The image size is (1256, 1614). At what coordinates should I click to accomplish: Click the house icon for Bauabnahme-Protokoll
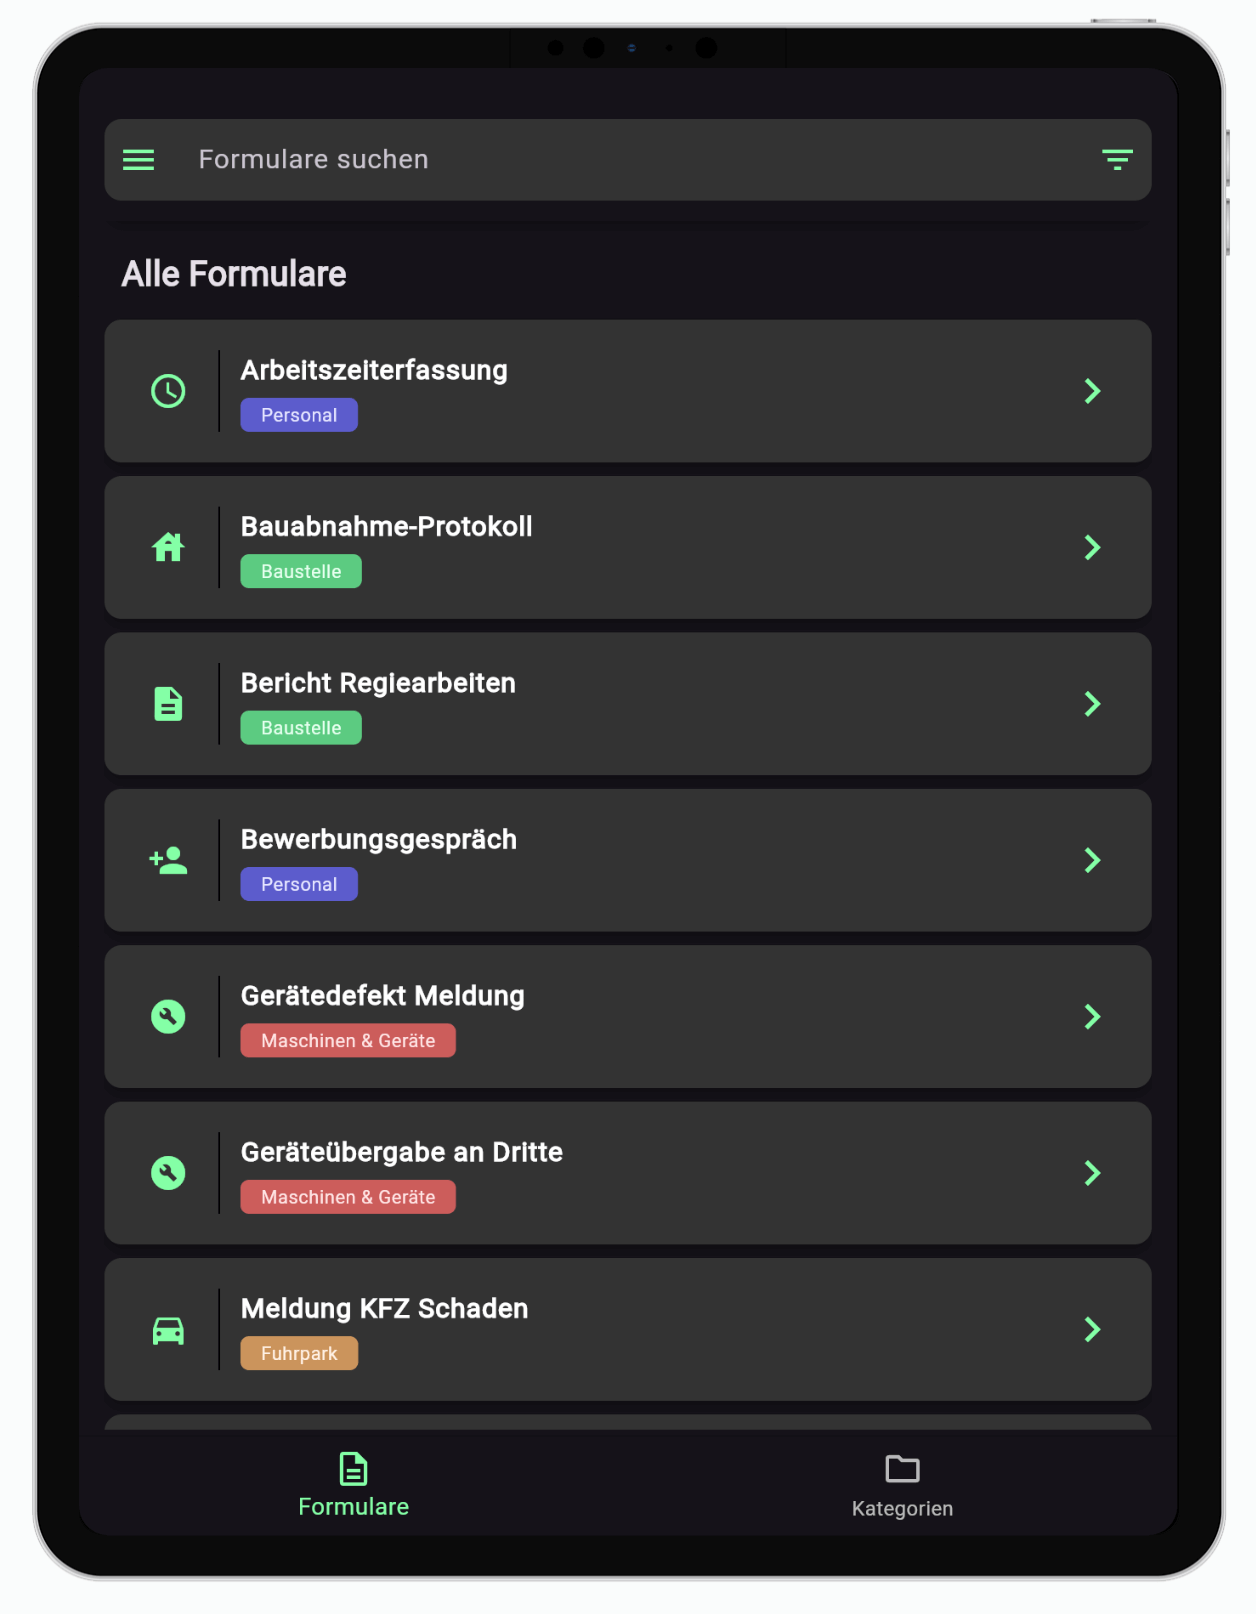pyautogui.click(x=168, y=547)
